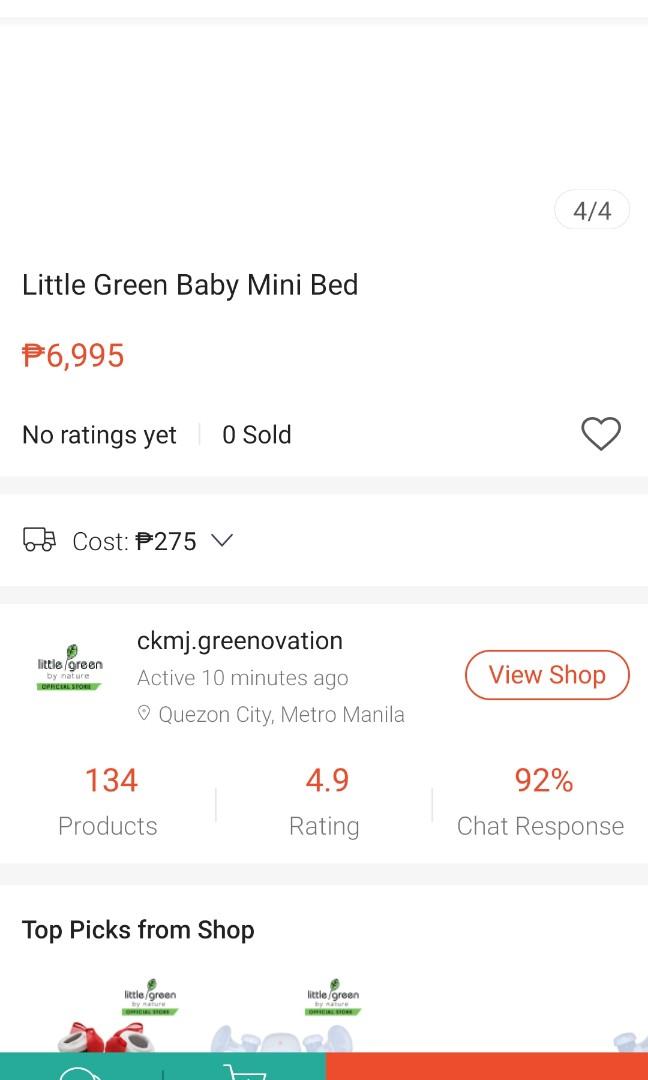Click the little green shop logo
The height and width of the screenshot is (1080, 648).
pyautogui.click(x=70, y=669)
